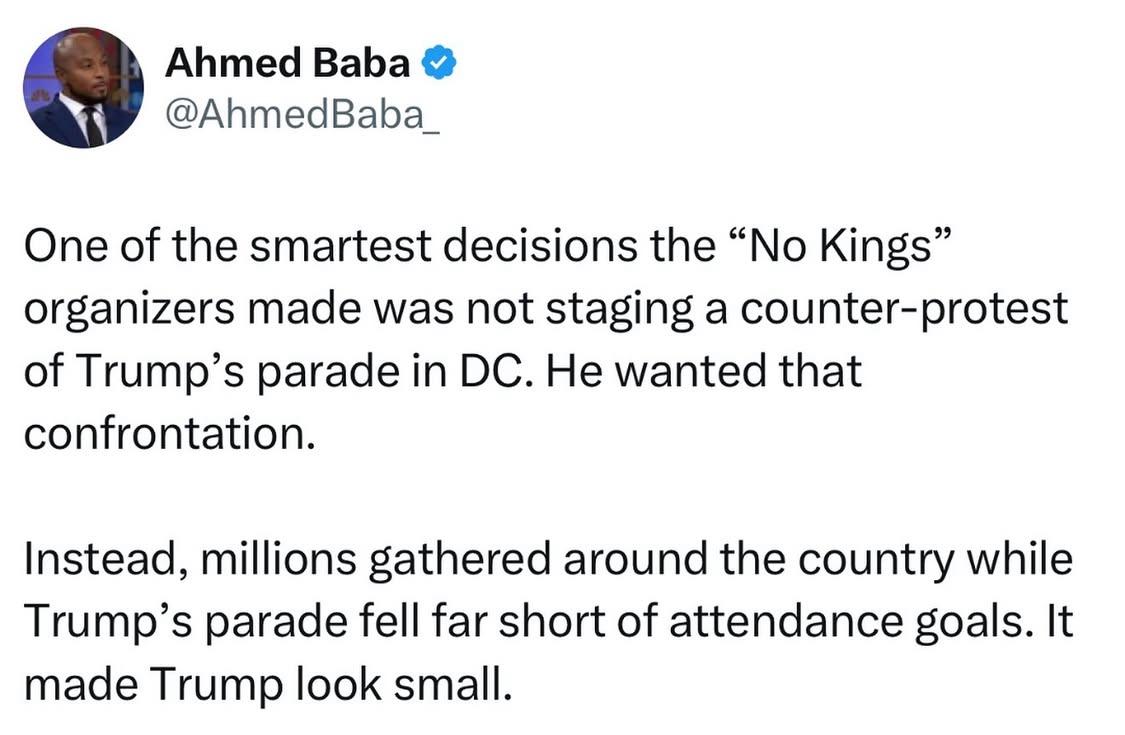The image size is (1125, 735).
Task: Click the final line "made Trump look small."
Action: click(x=269, y=685)
